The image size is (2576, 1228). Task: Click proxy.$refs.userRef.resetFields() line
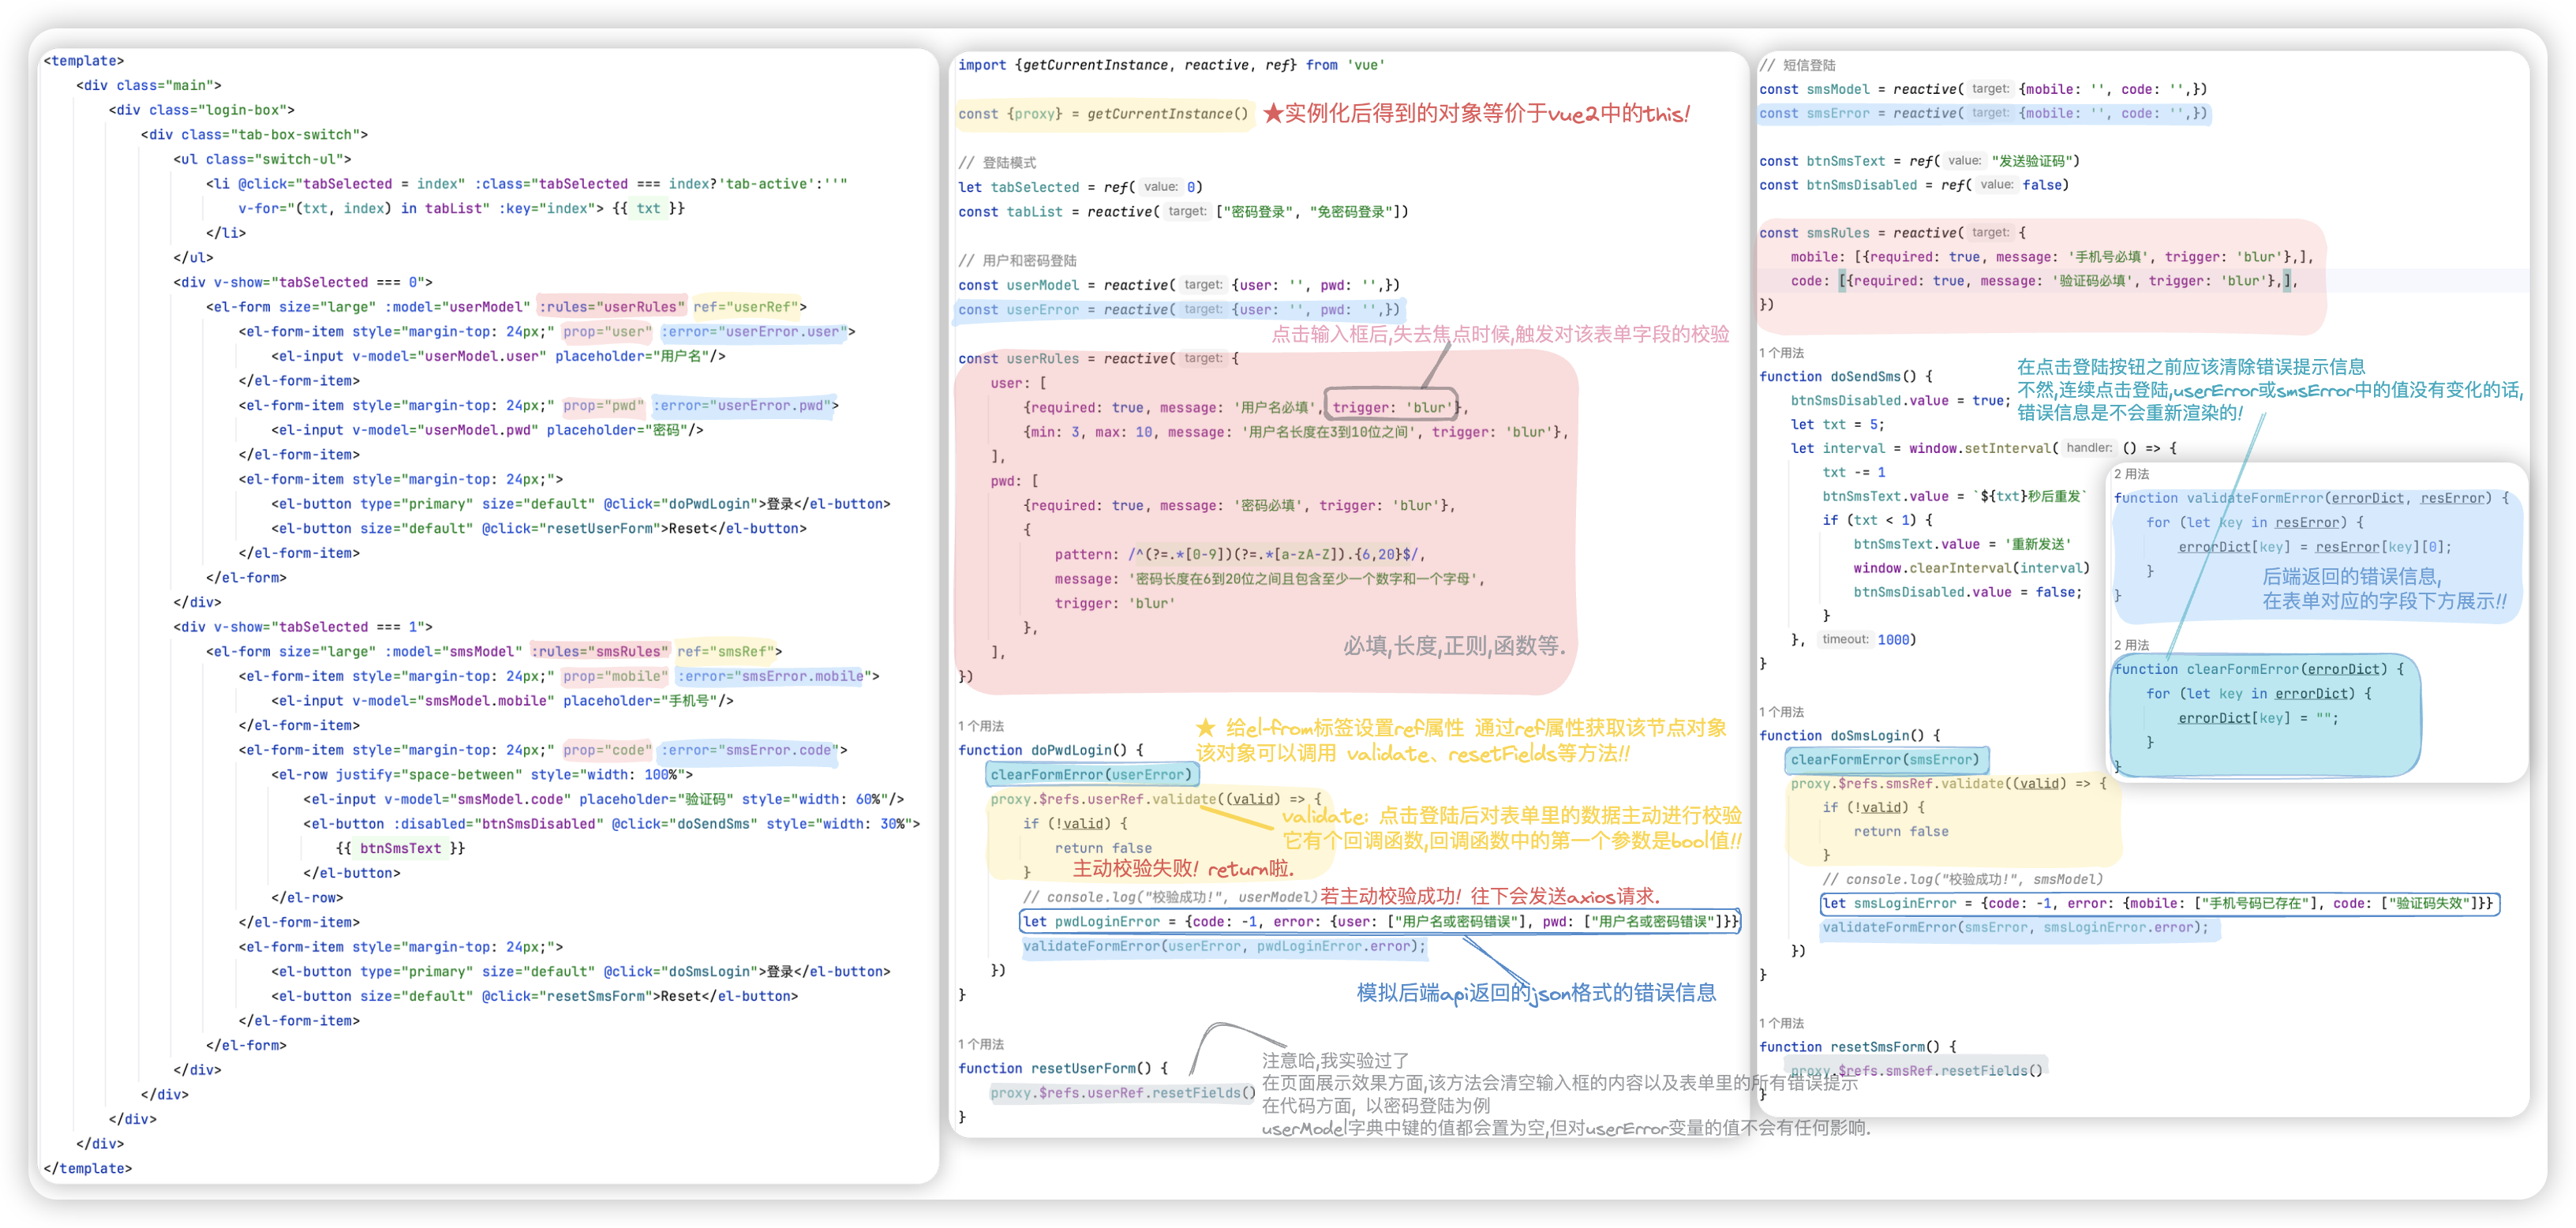point(1122,1093)
